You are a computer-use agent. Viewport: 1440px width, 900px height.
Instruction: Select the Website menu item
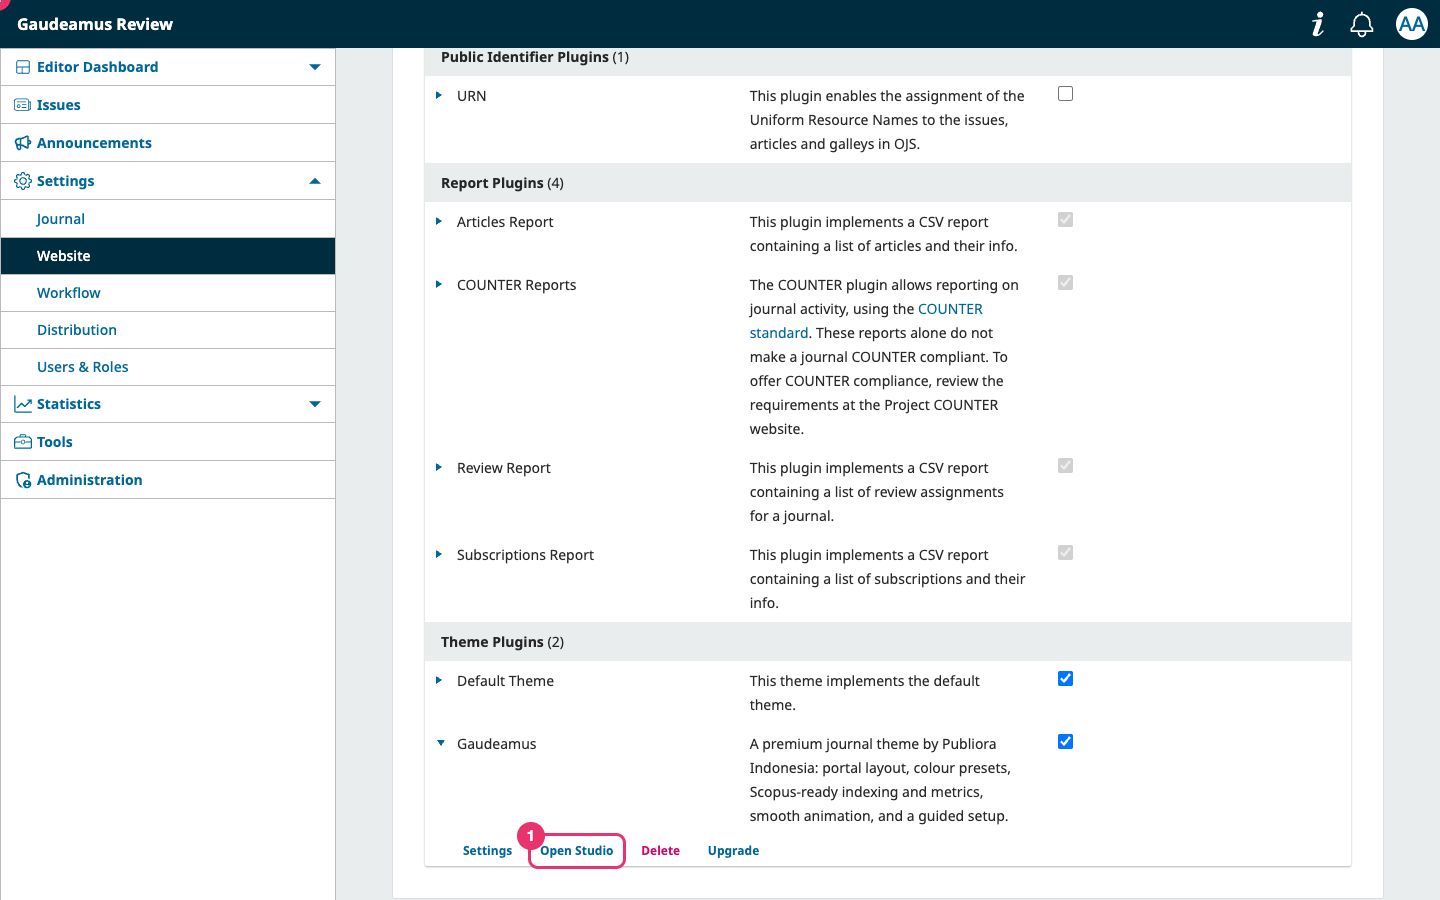coord(168,256)
